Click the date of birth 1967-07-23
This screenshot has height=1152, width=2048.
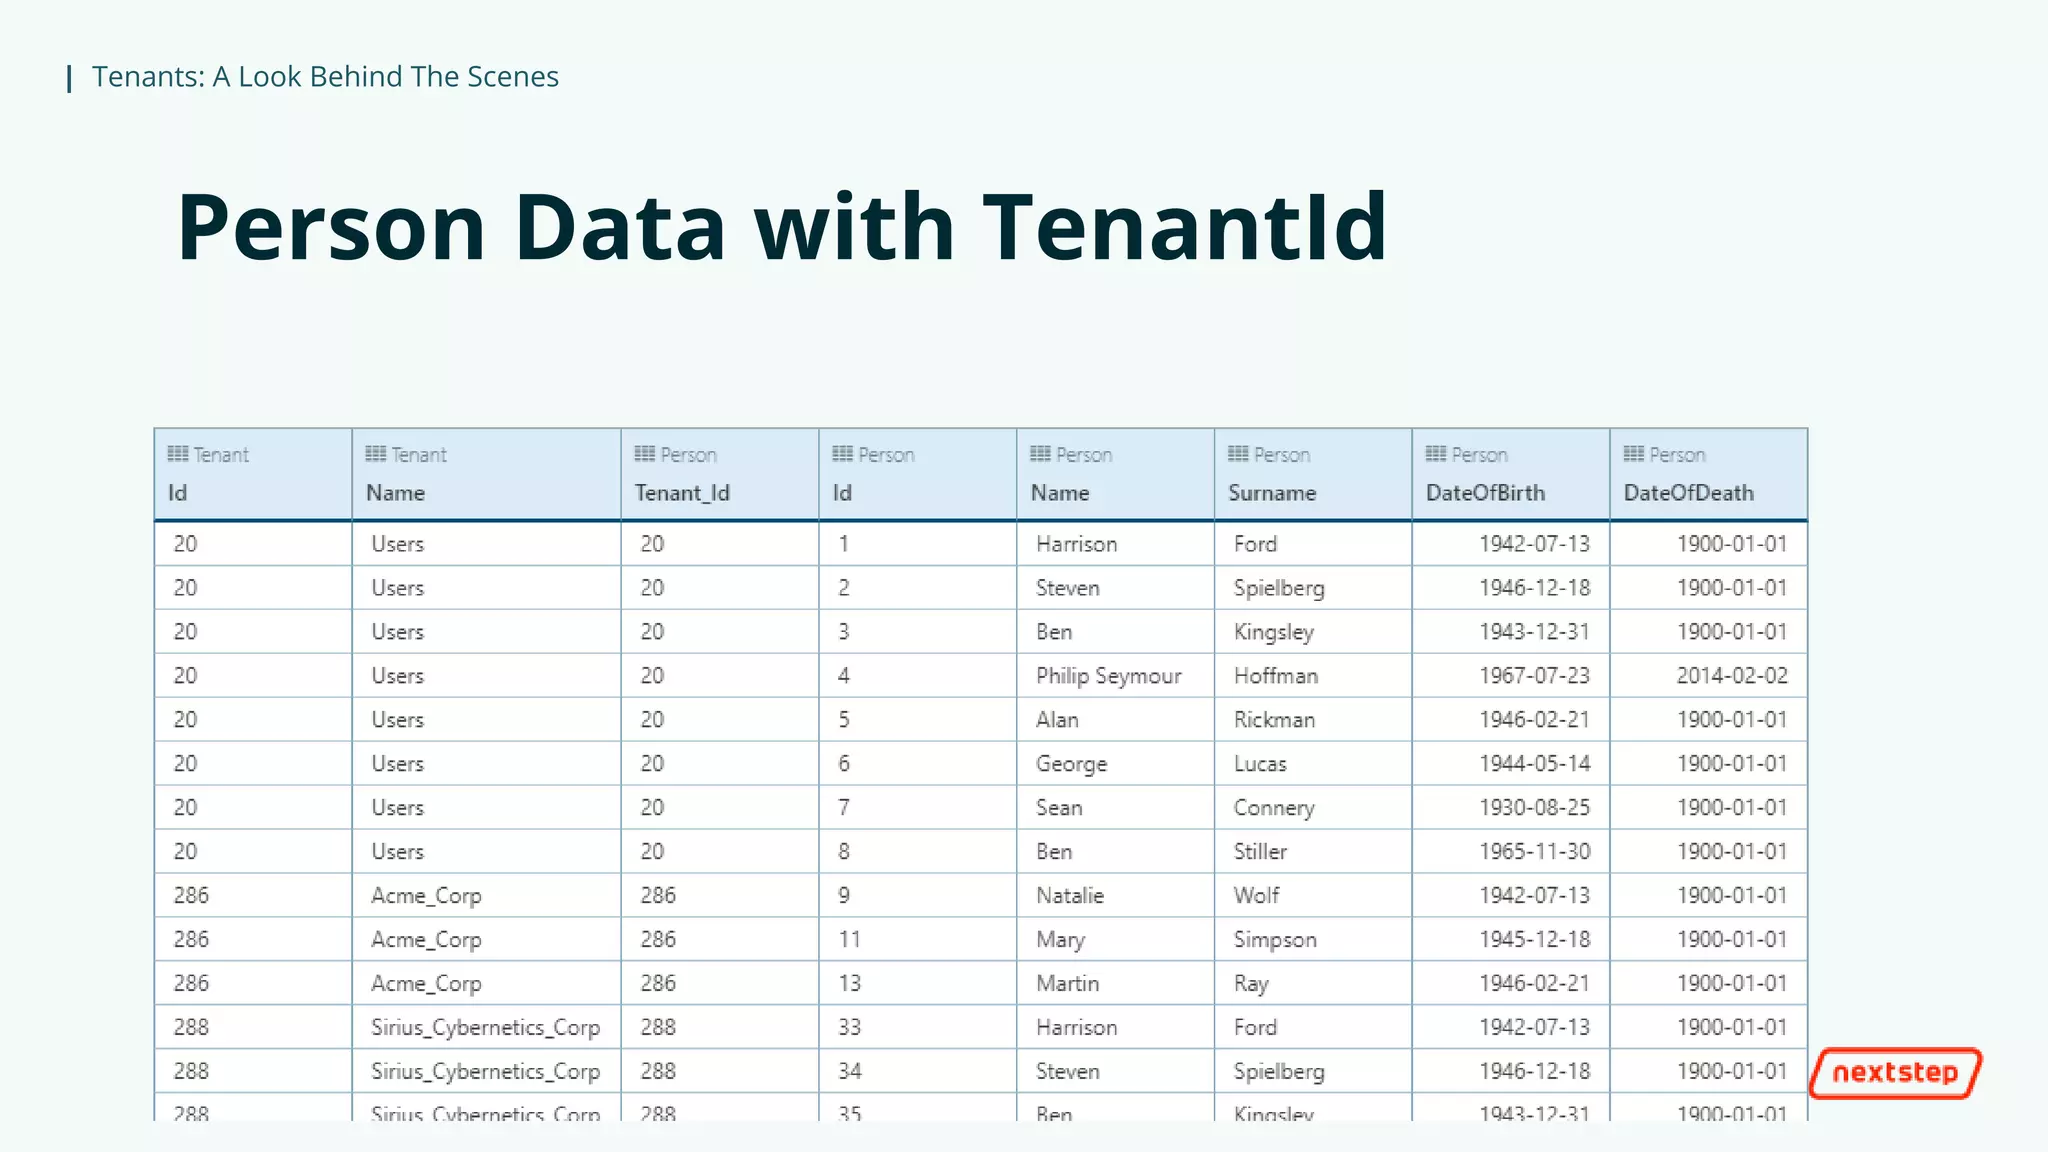pyautogui.click(x=1534, y=676)
